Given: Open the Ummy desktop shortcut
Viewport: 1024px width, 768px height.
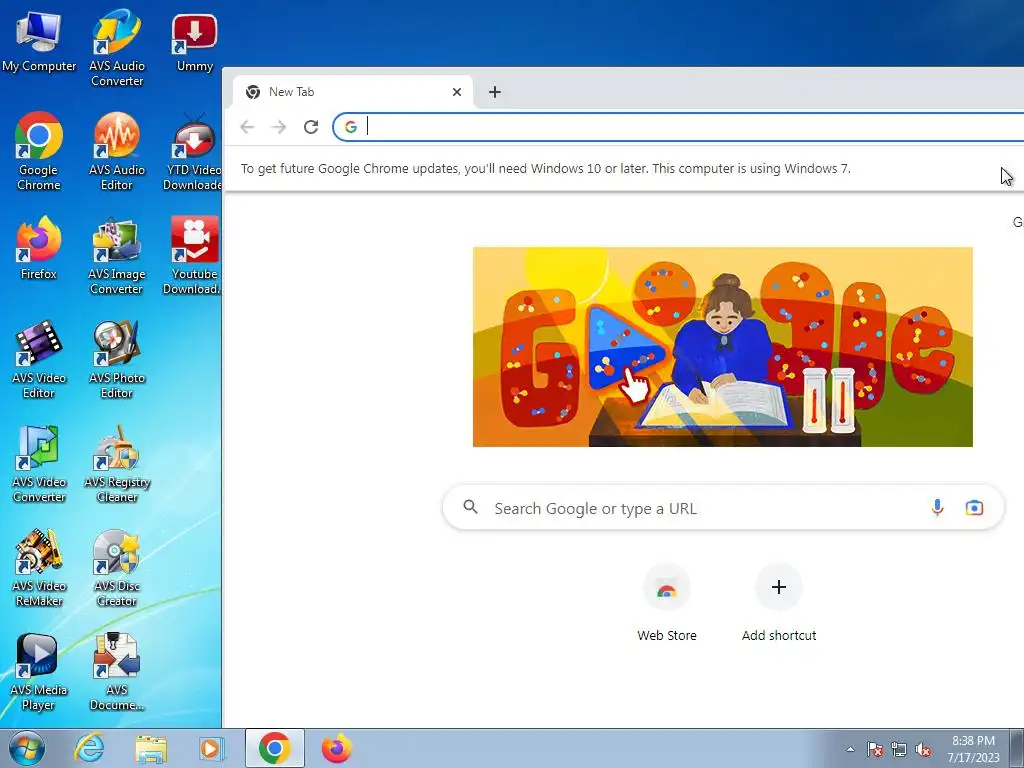Looking at the screenshot, I should pyautogui.click(x=195, y=42).
